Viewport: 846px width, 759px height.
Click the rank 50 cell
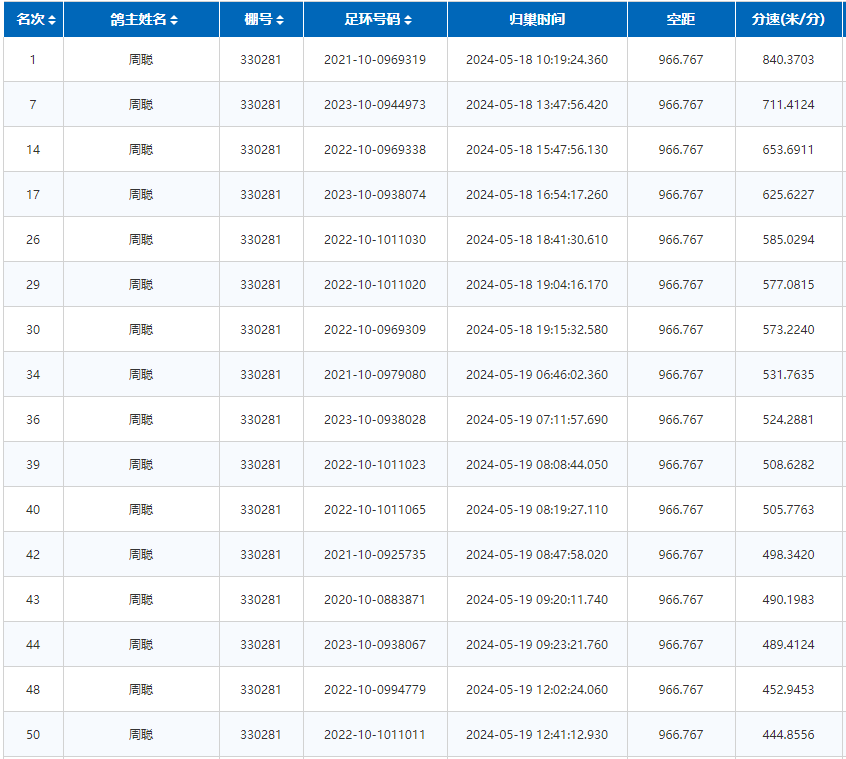point(33,735)
